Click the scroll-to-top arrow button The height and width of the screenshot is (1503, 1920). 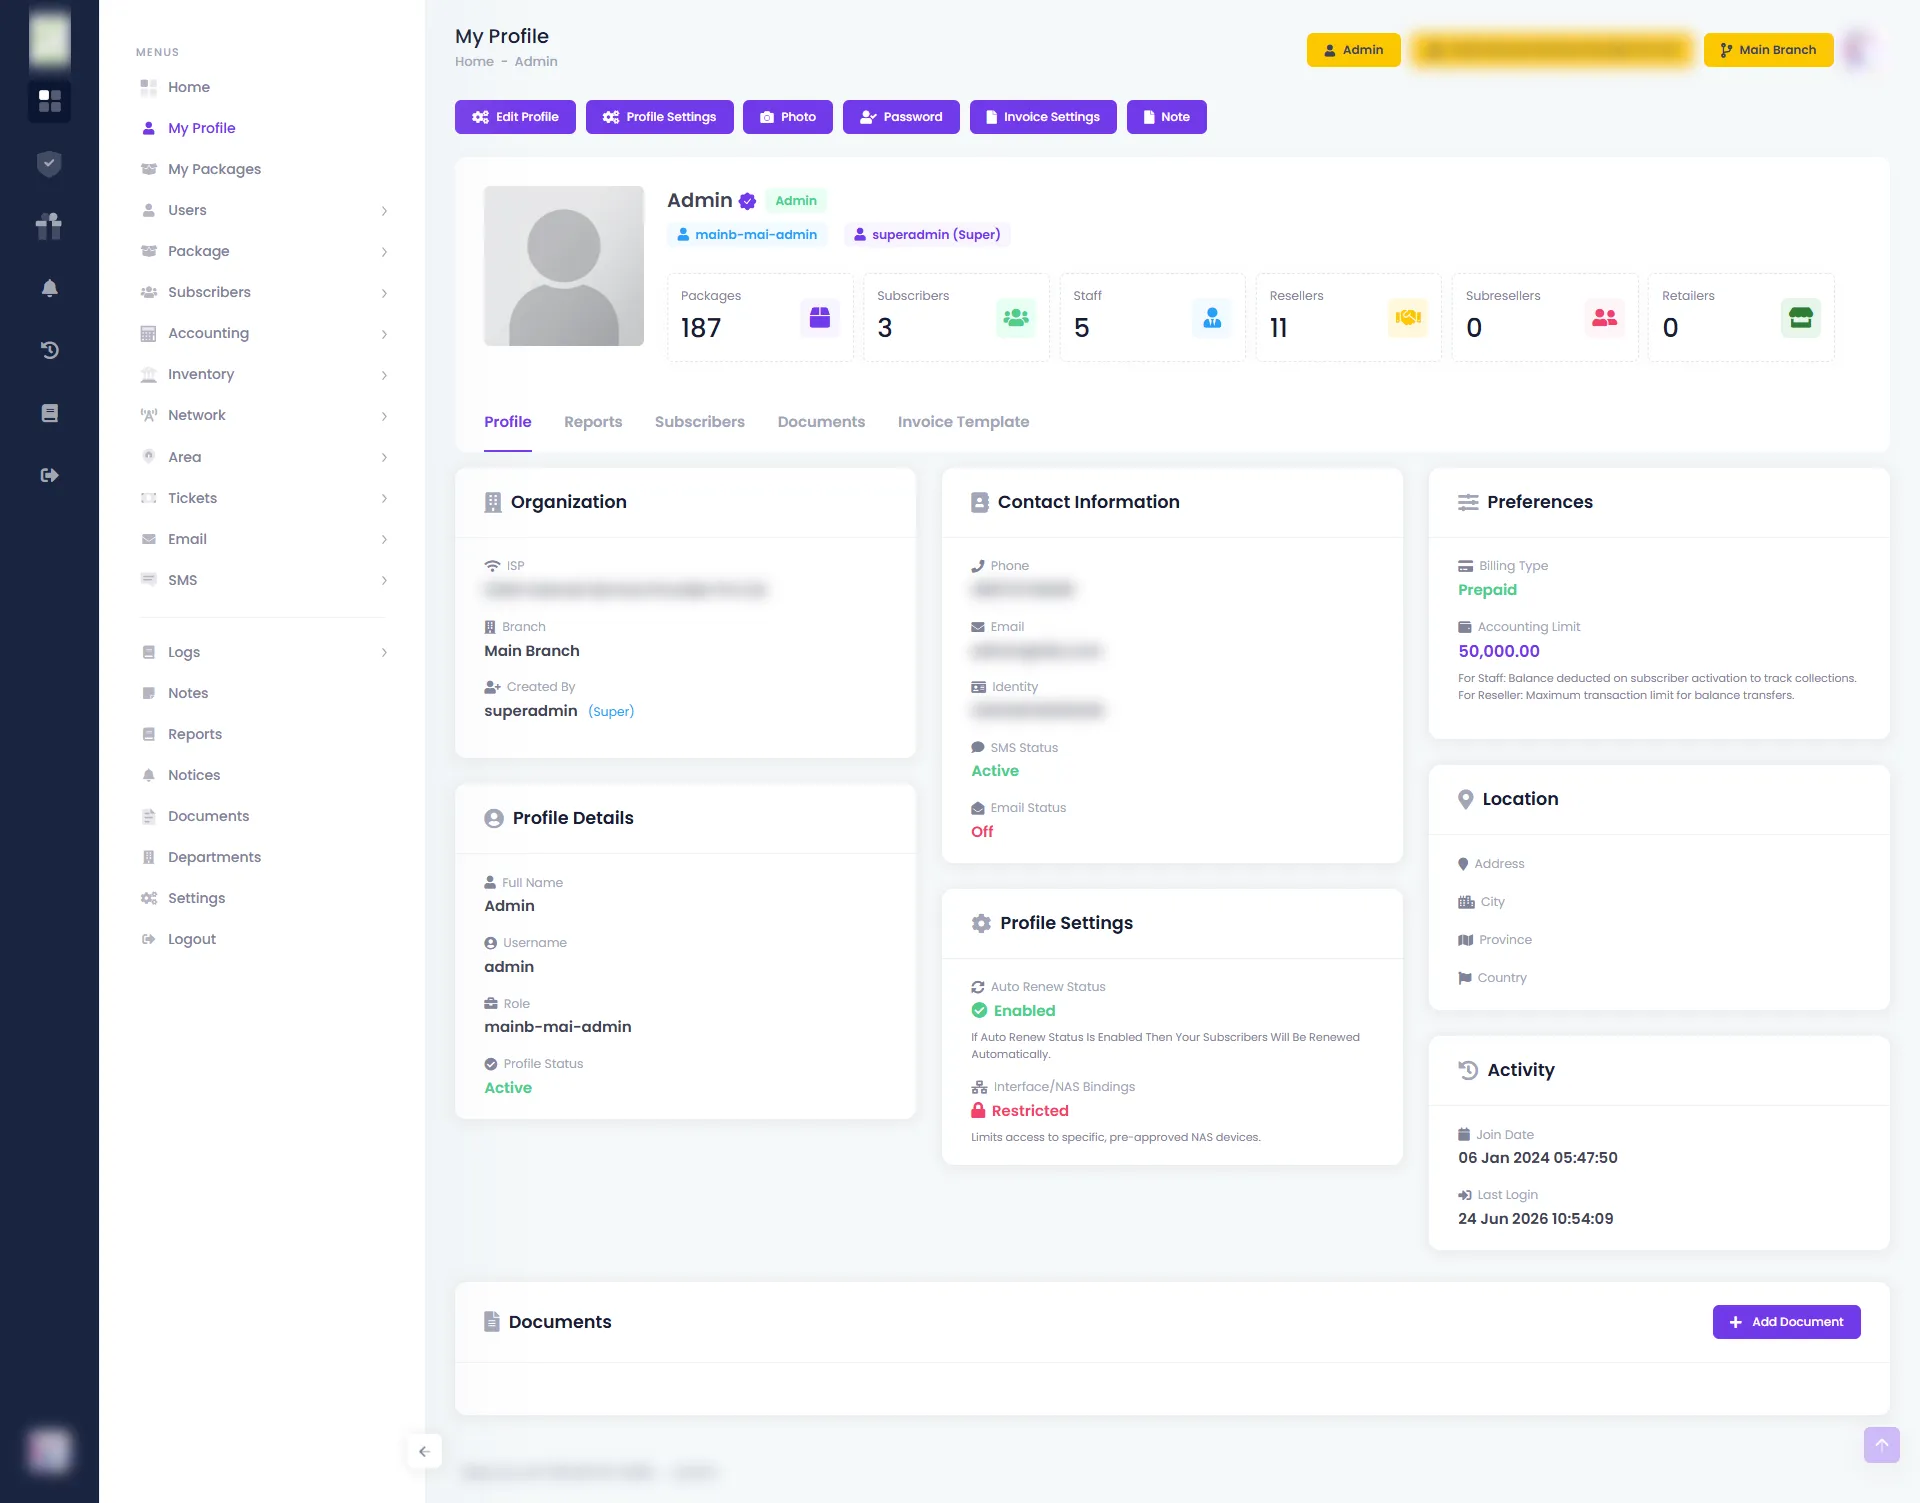pos(1881,1444)
